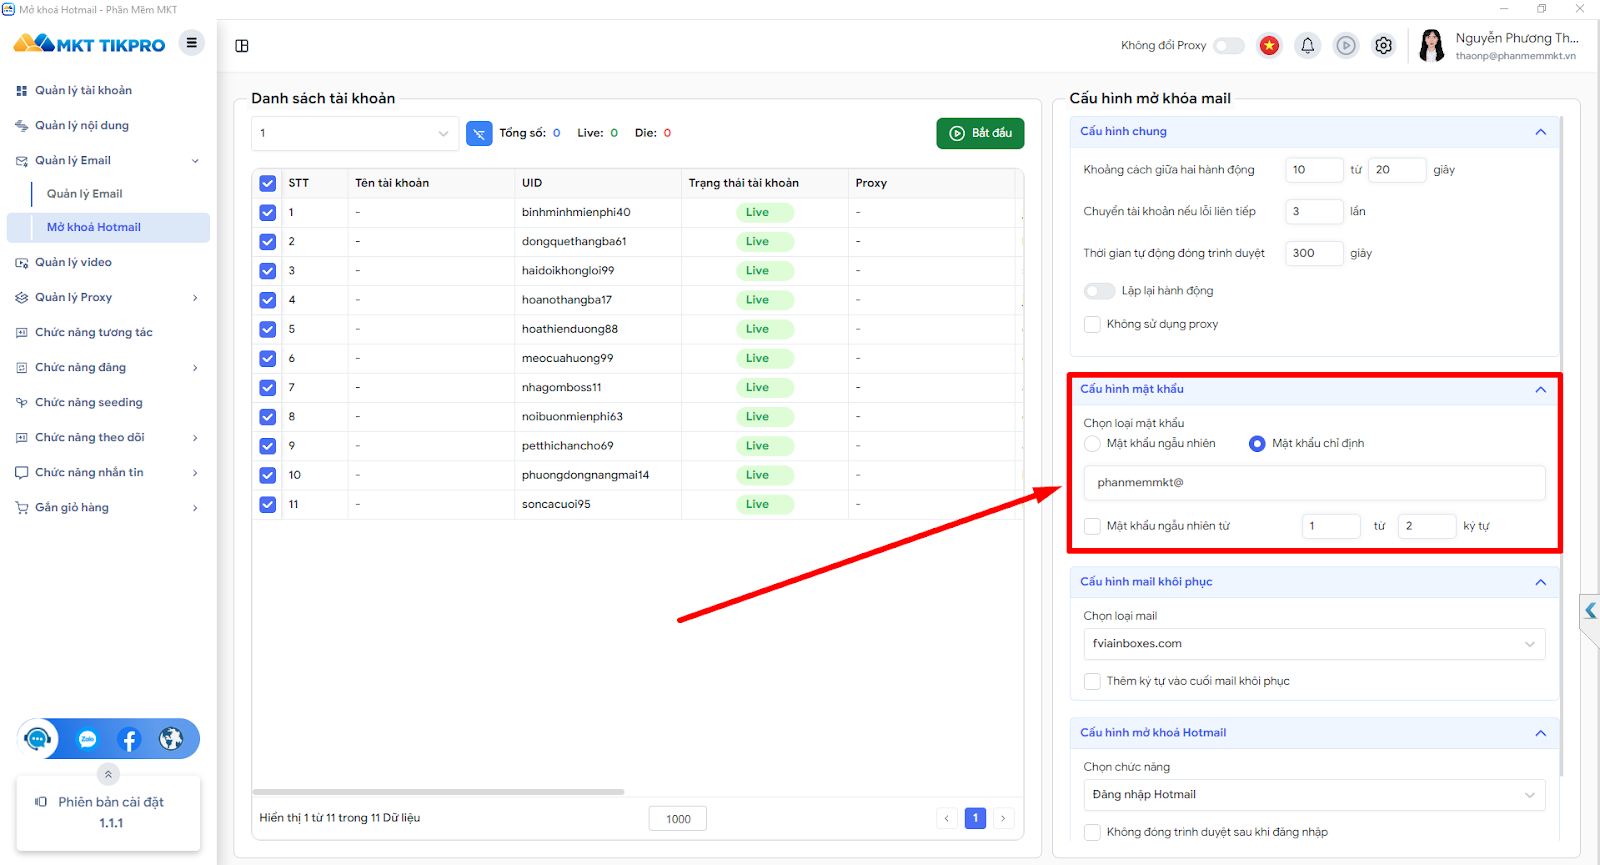Click the Quản lý nội dung sidebar icon

coord(22,126)
